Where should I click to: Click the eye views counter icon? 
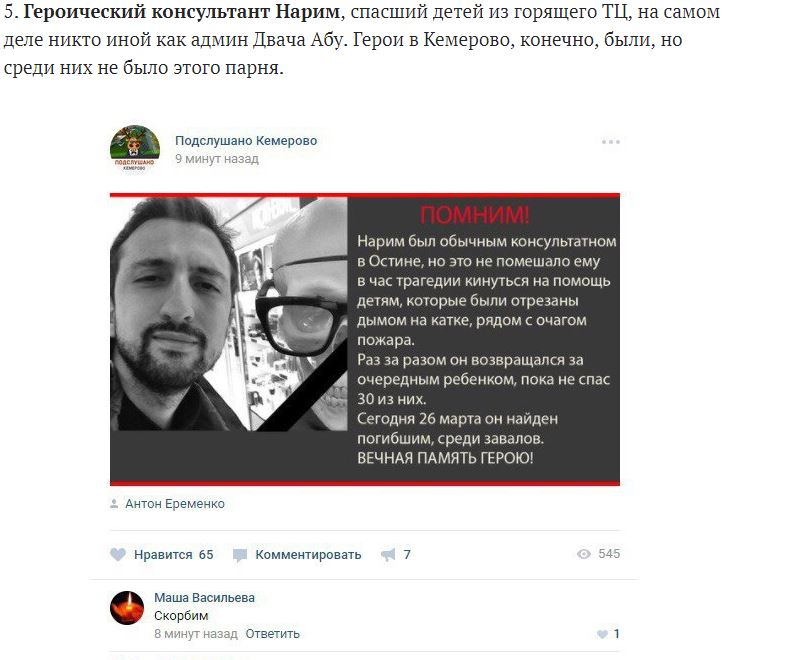click(583, 554)
